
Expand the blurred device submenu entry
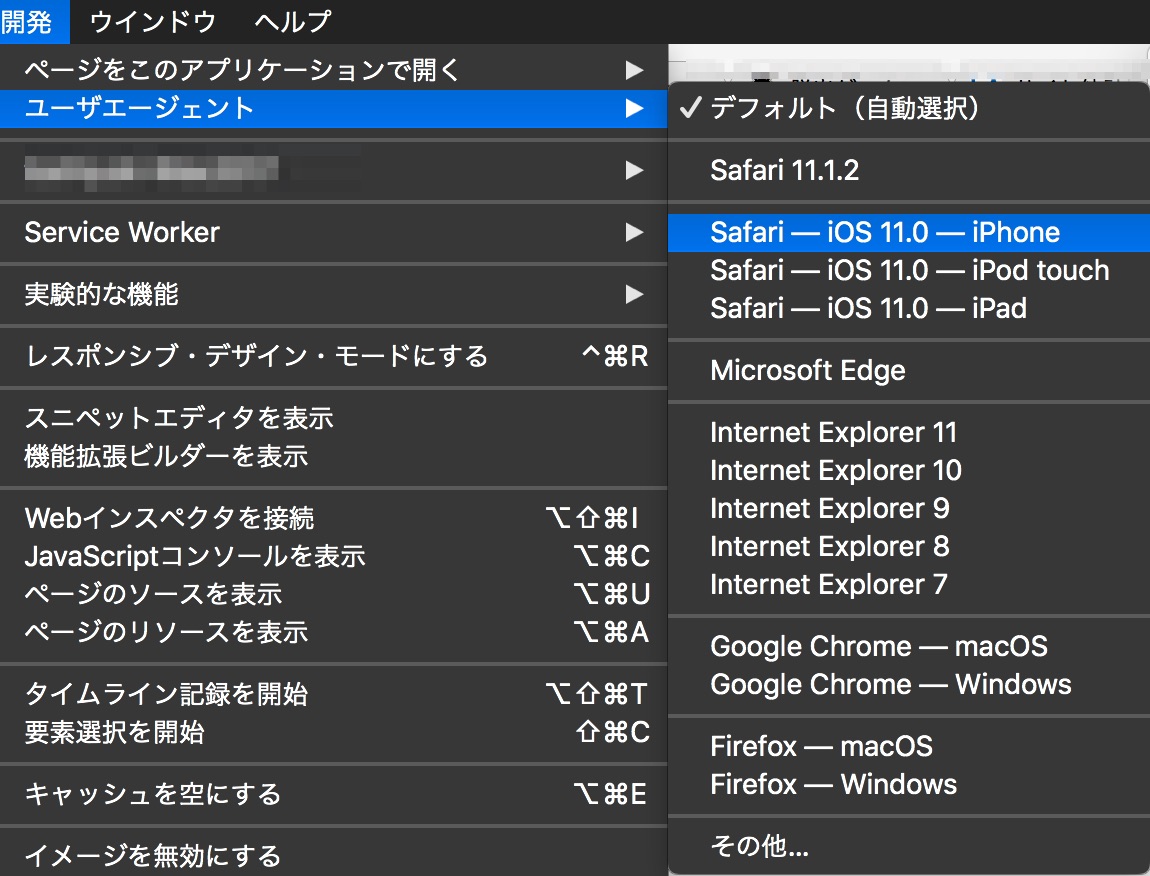click(334, 170)
